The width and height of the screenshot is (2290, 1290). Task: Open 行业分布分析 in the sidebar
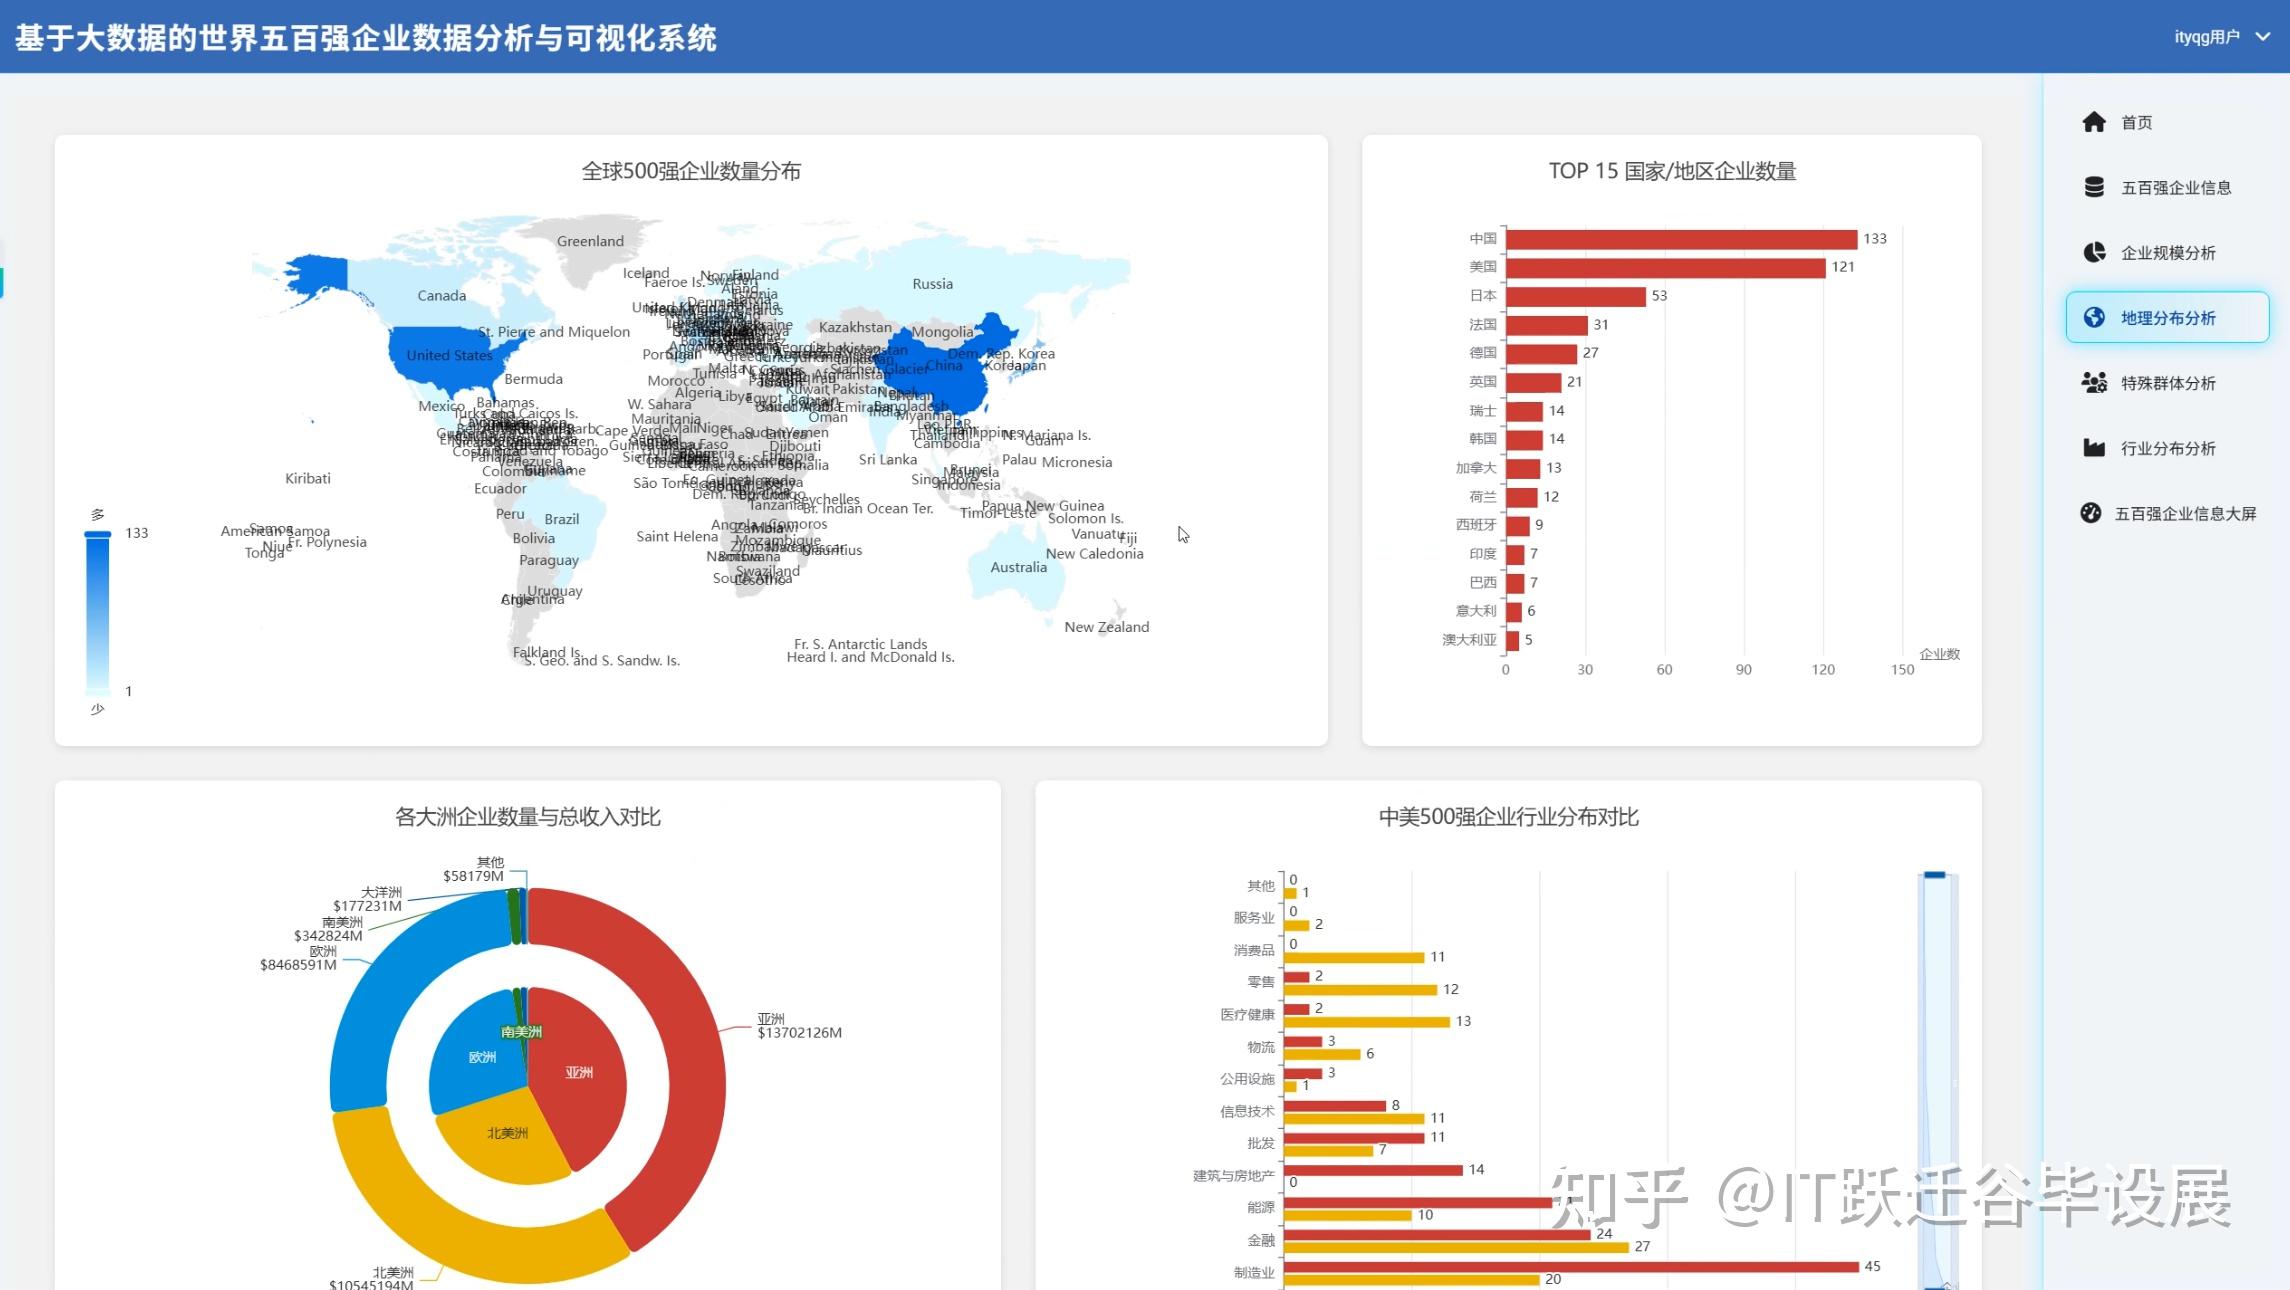(x=2168, y=447)
